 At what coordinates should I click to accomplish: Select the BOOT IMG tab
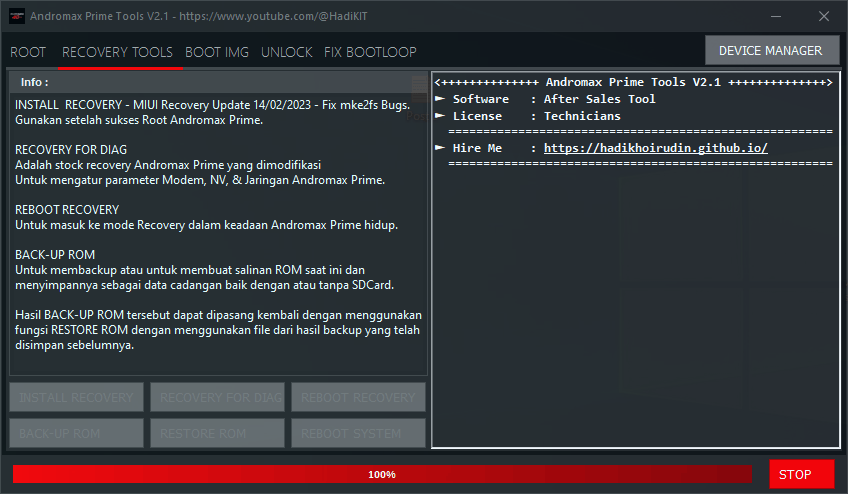tap(217, 52)
